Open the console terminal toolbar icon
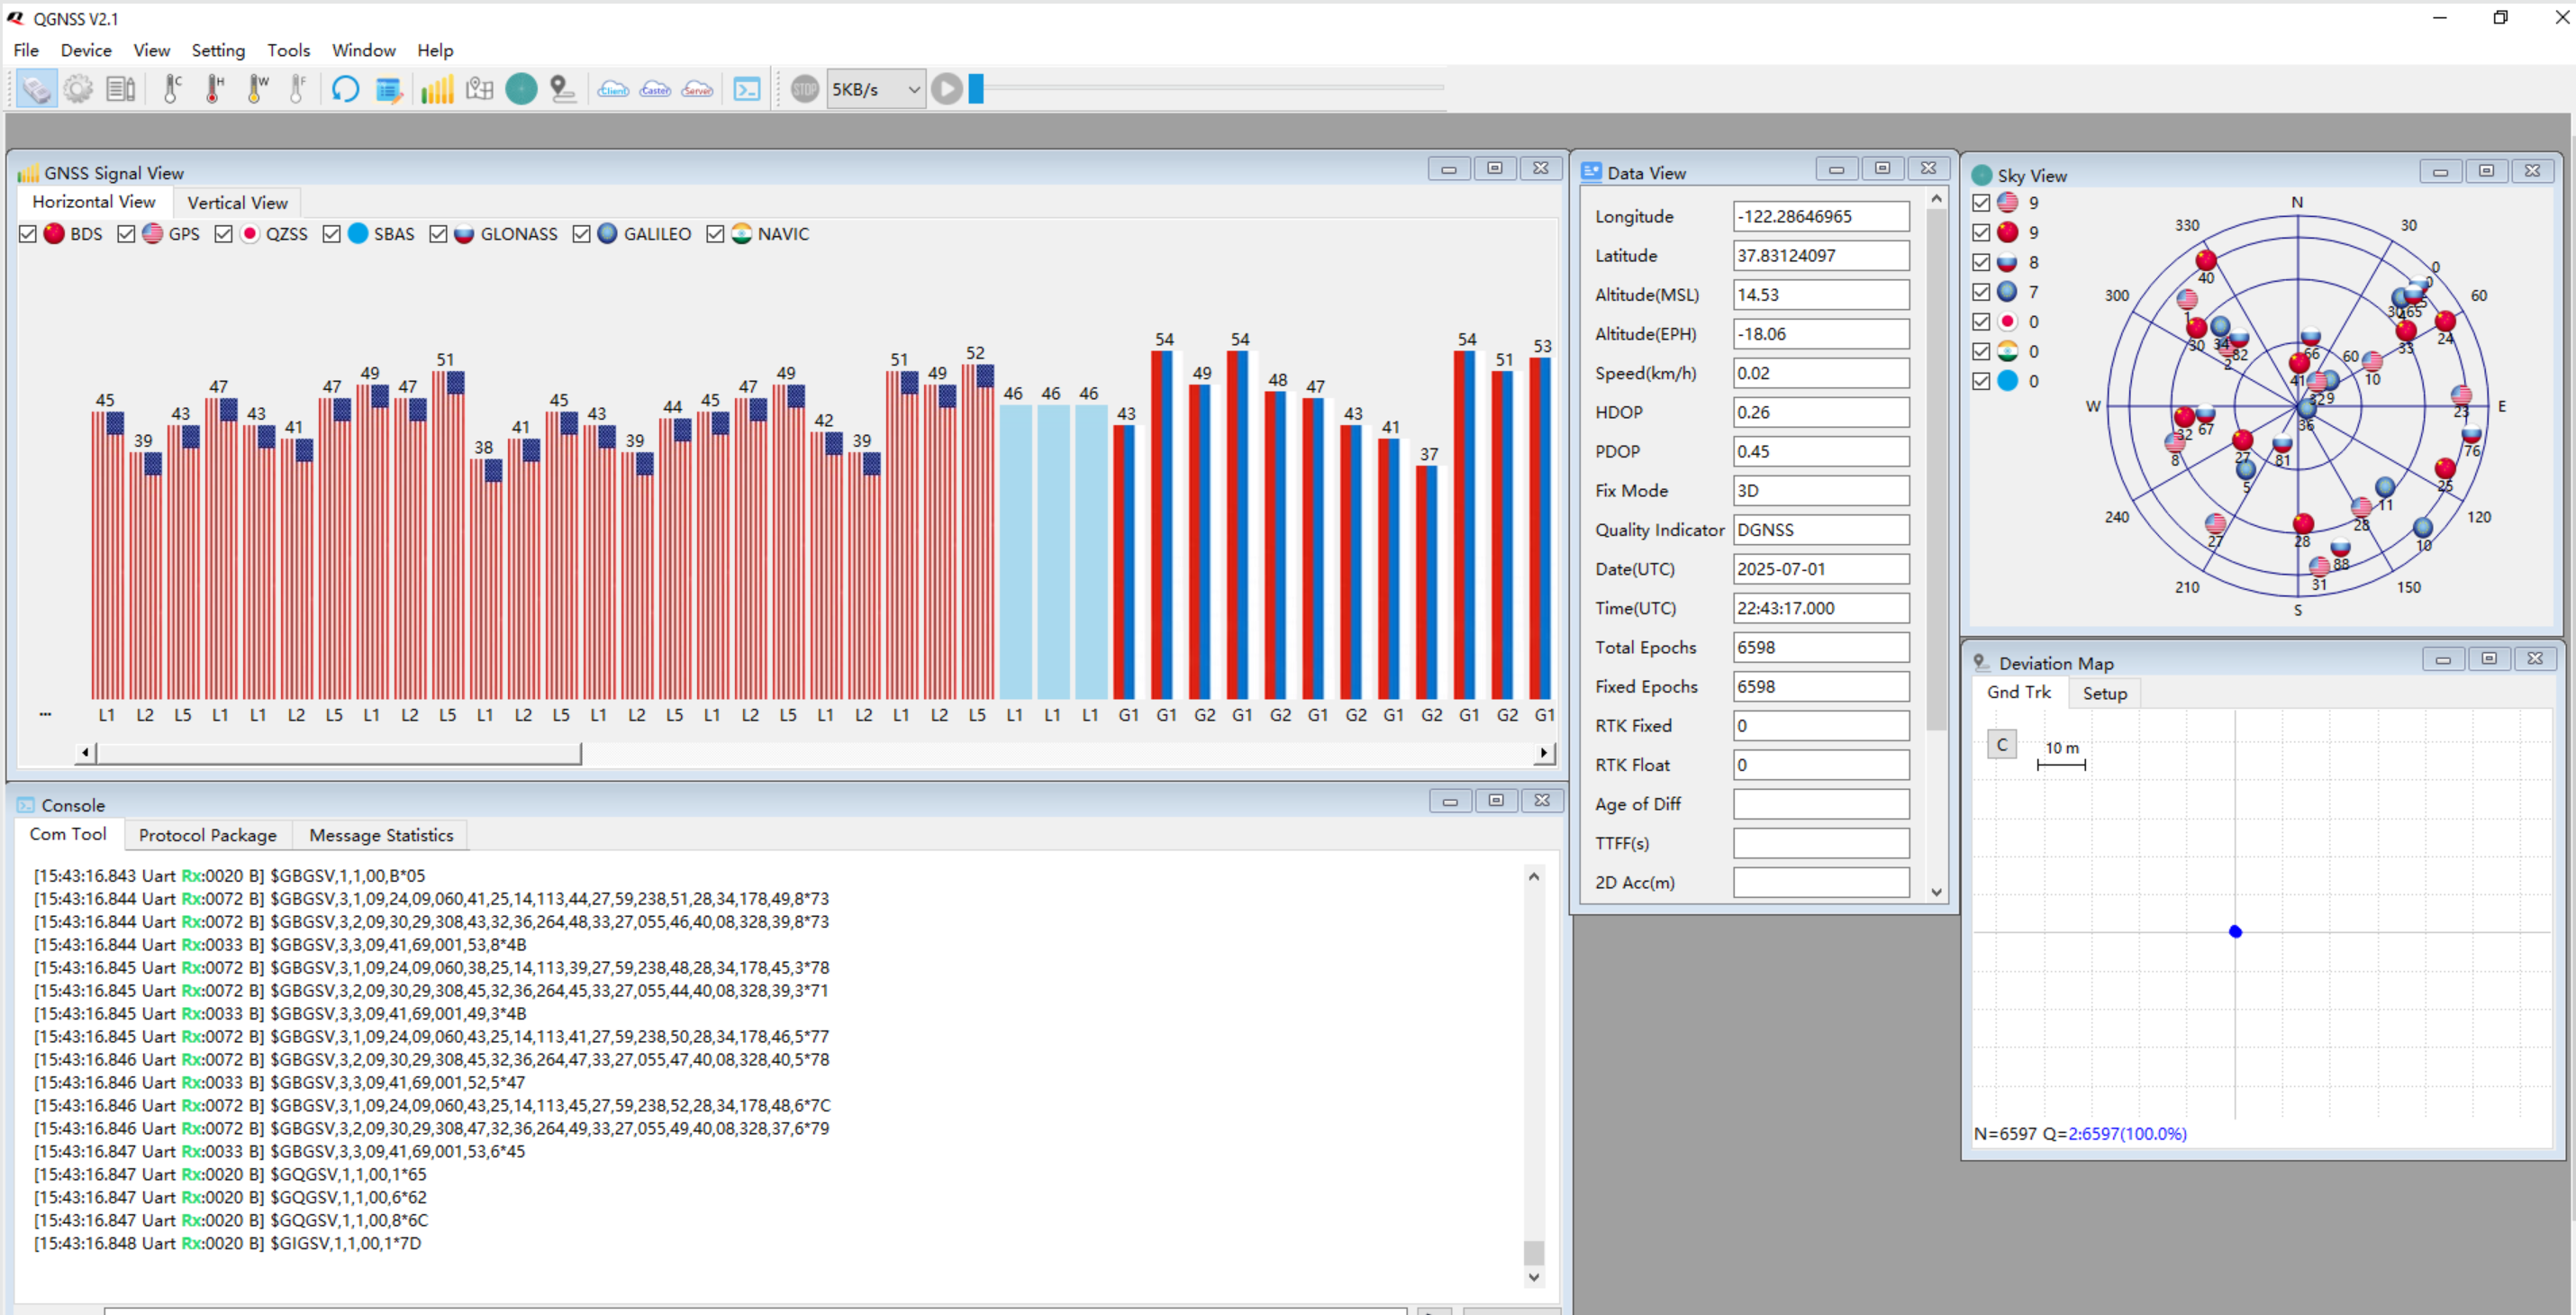 point(747,90)
